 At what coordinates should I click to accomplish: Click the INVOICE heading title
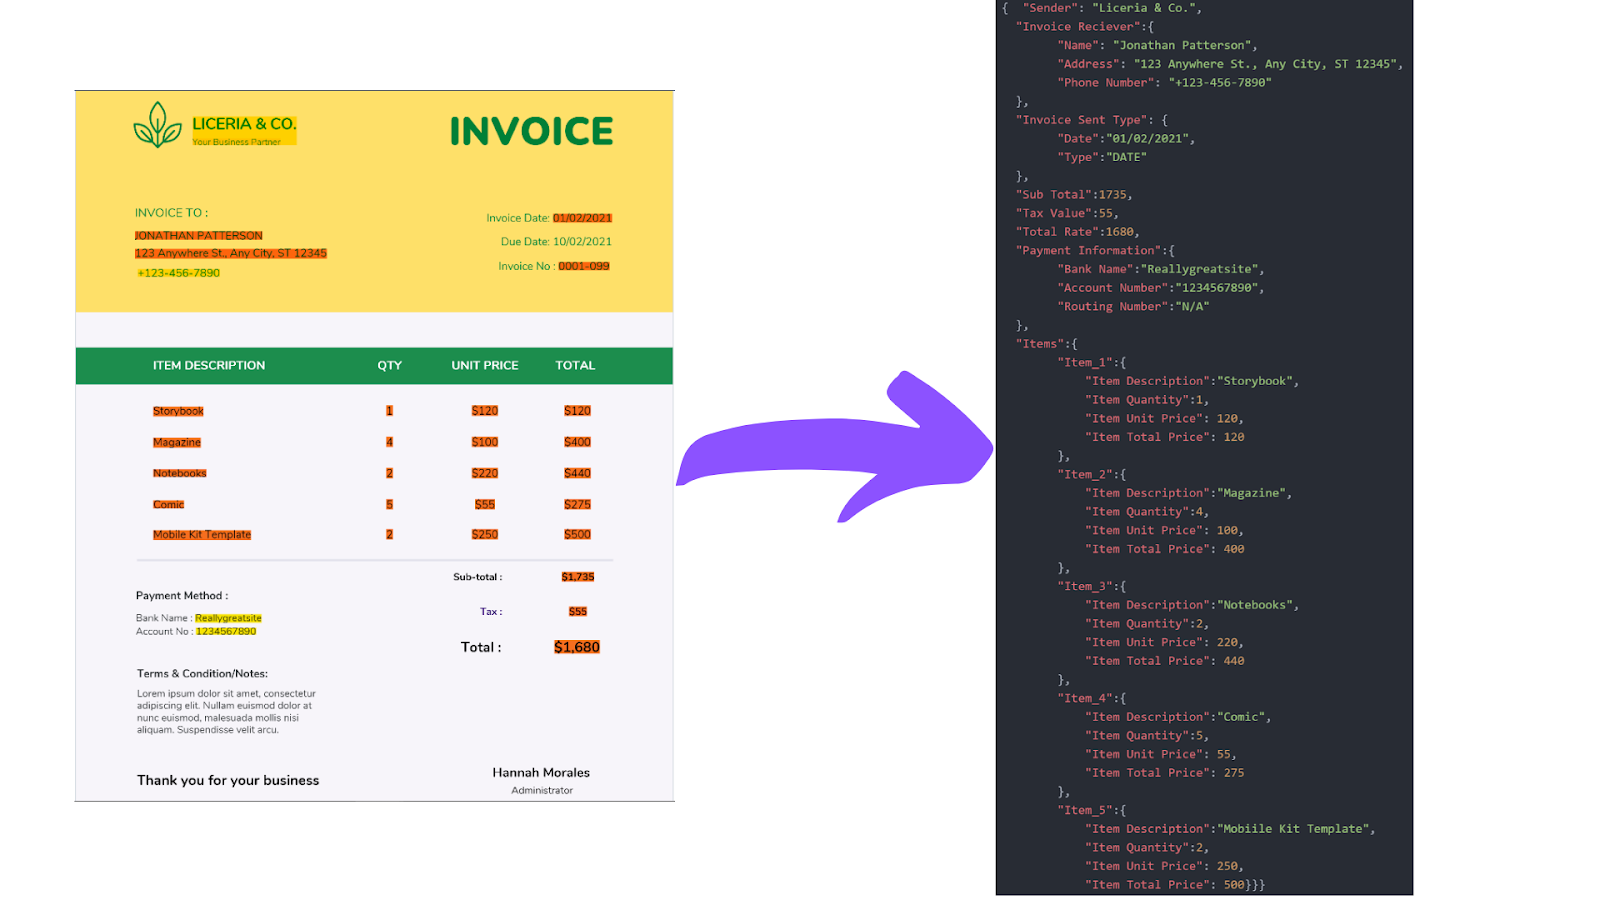533,130
